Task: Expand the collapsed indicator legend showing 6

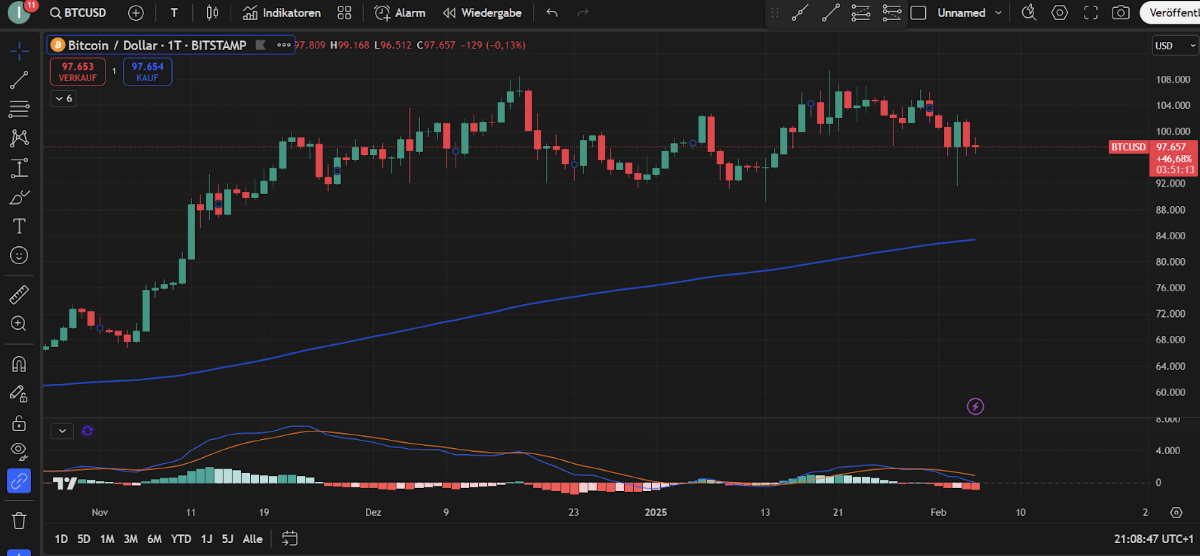Action: (x=63, y=98)
